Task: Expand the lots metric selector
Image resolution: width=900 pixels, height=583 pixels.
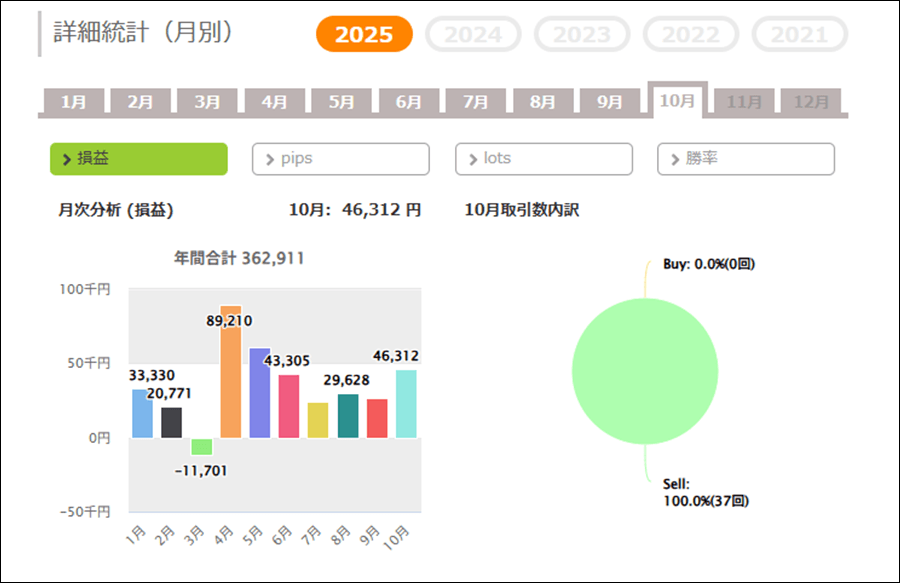Action: tap(544, 159)
